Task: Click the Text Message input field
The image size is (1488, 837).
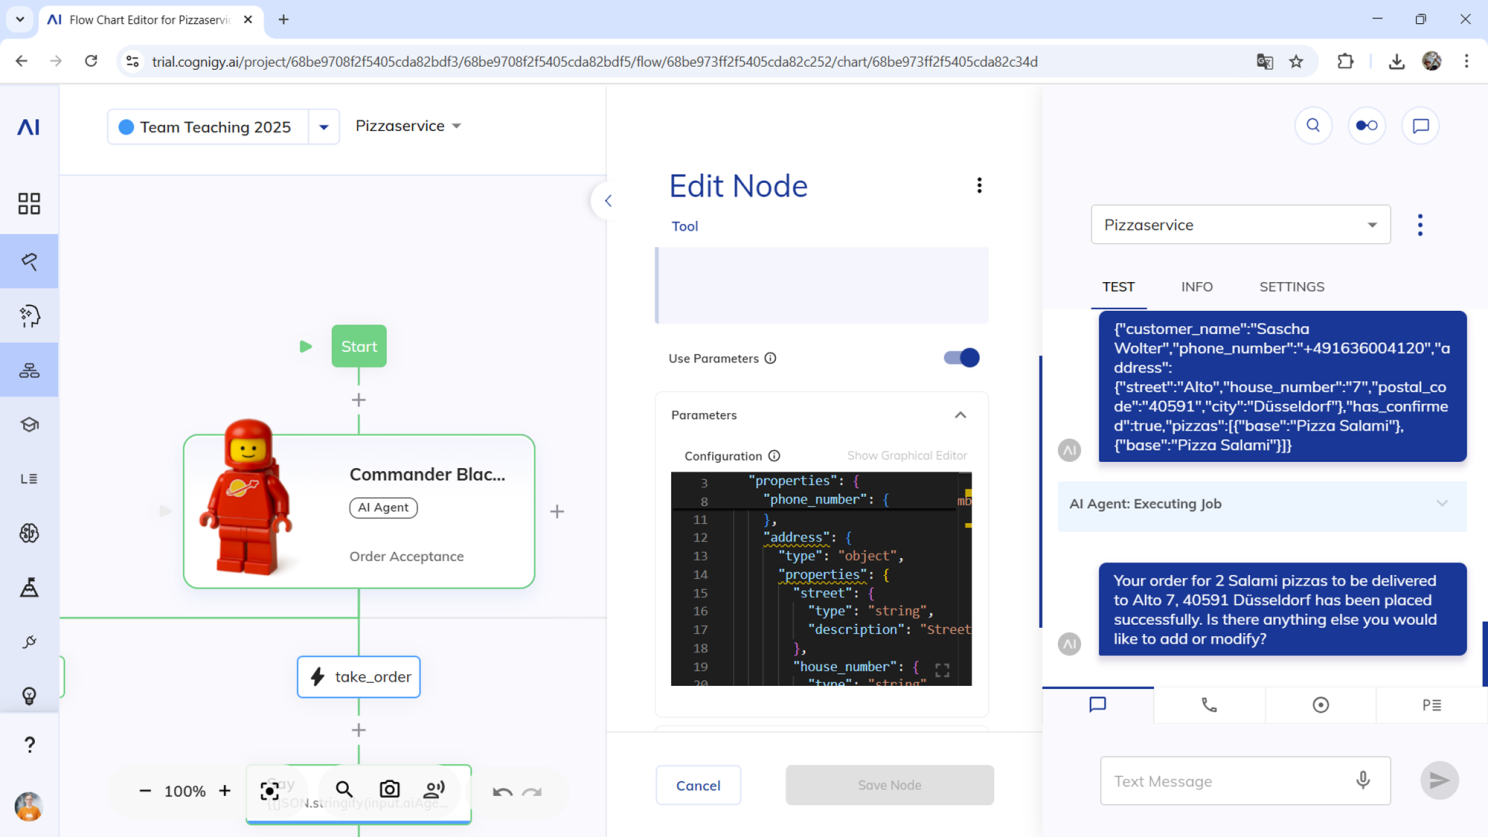Action: (x=1228, y=781)
